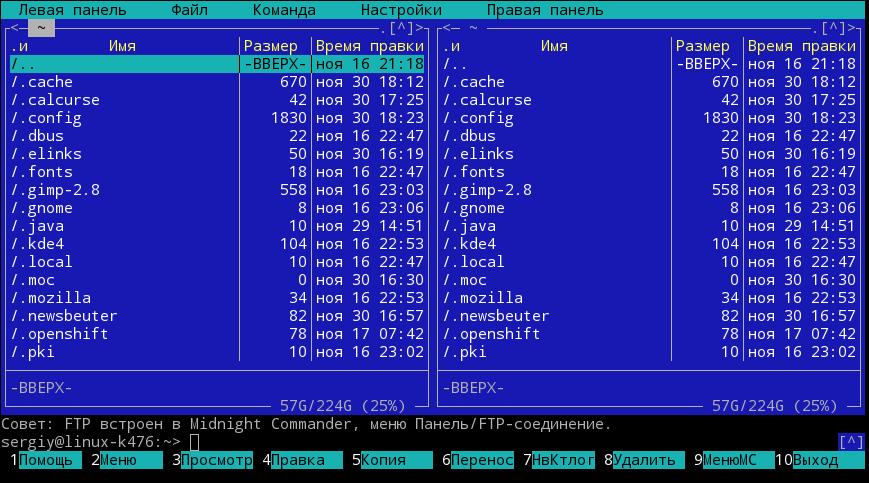The height and width of the screenshot is (483, 869).
Task: Click the 5 Копия function key button
Action: click(x=392, y=460)
